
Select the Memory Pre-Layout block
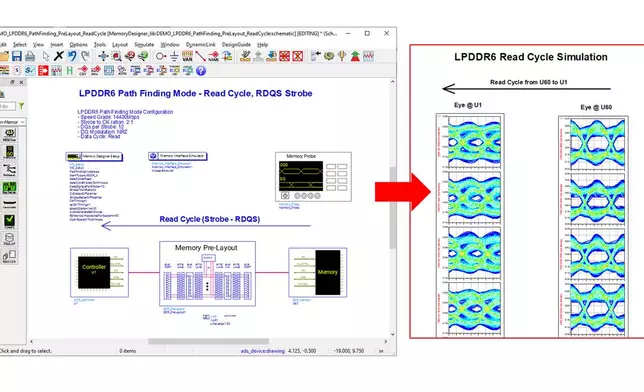pos(207,274)
